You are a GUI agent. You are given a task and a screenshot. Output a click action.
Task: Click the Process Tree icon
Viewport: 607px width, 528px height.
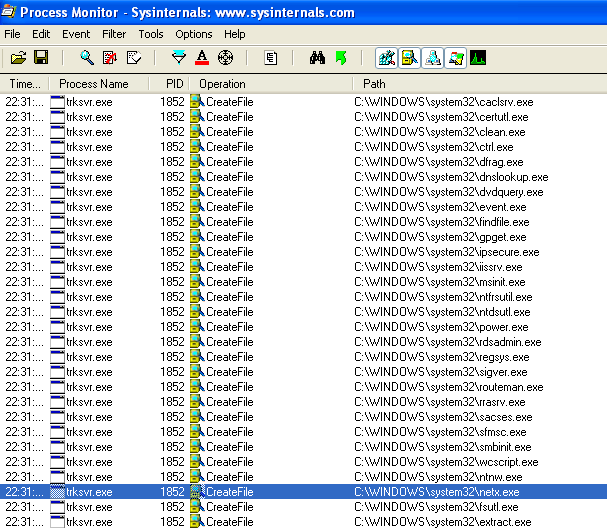[x=270, y=58]
